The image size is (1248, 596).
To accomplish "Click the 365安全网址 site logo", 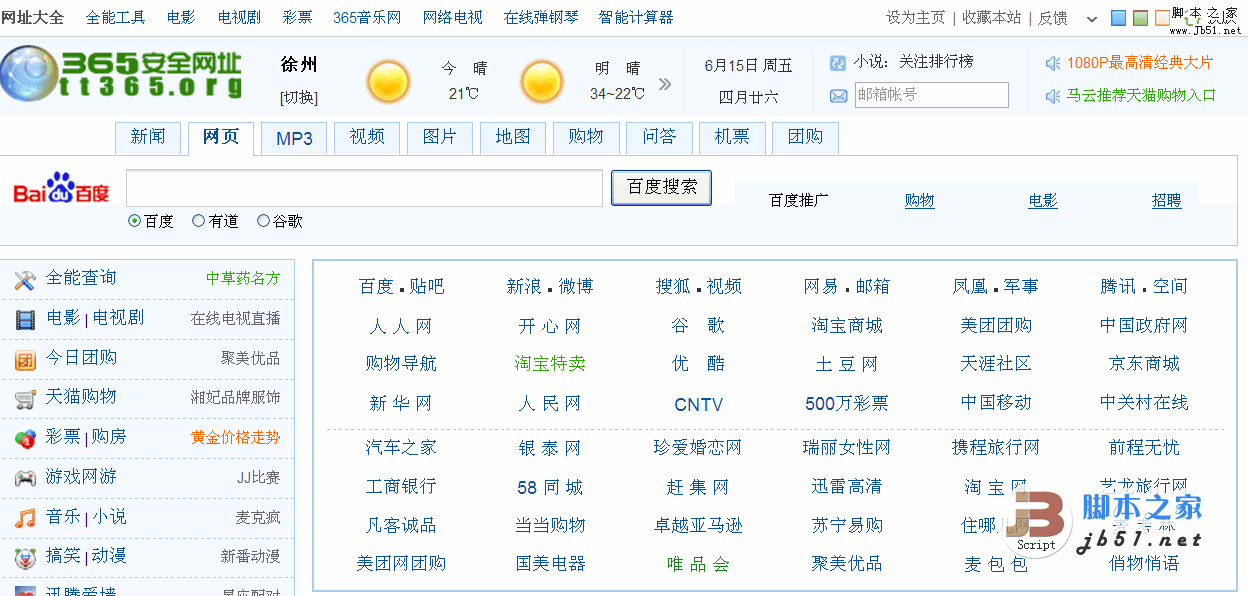I will [x=121, y=74].
